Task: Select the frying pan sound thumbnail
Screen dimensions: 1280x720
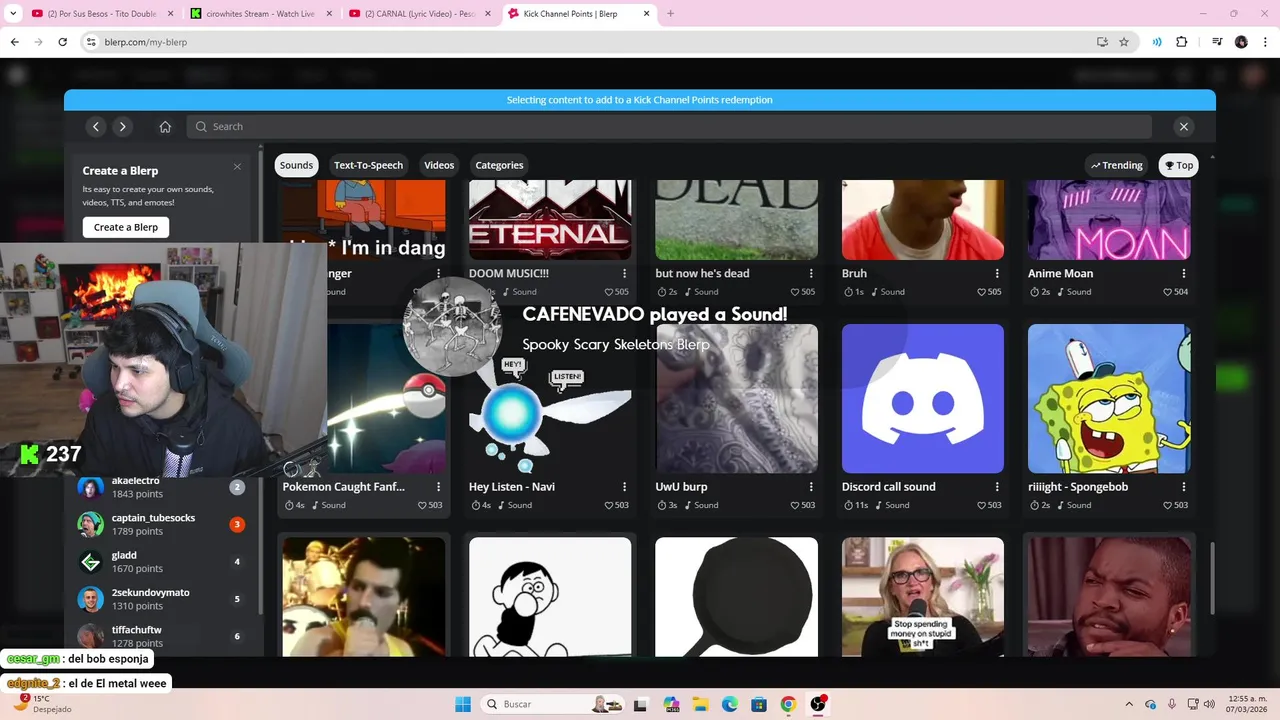Action: (x=737, y=597)
